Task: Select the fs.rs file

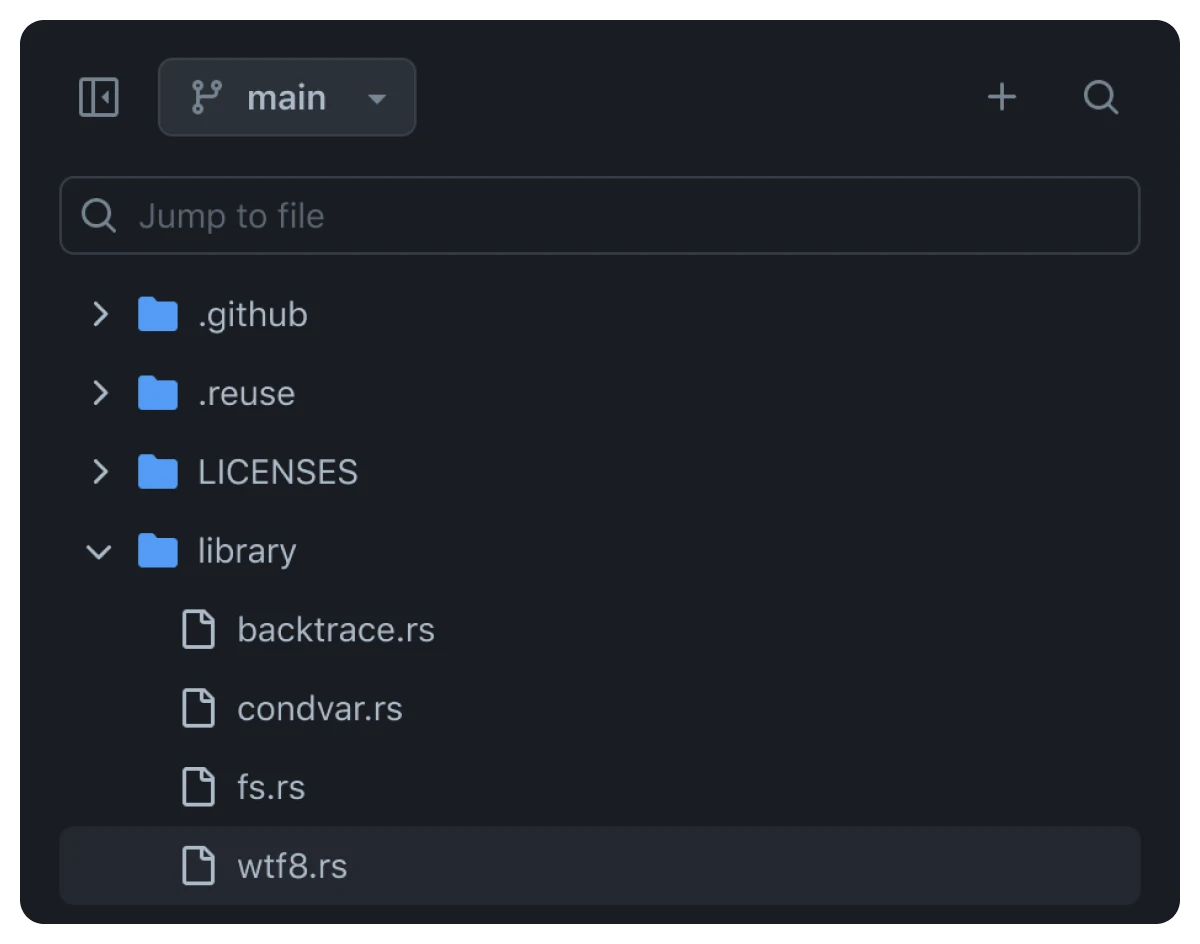Action: click(271, 787)
